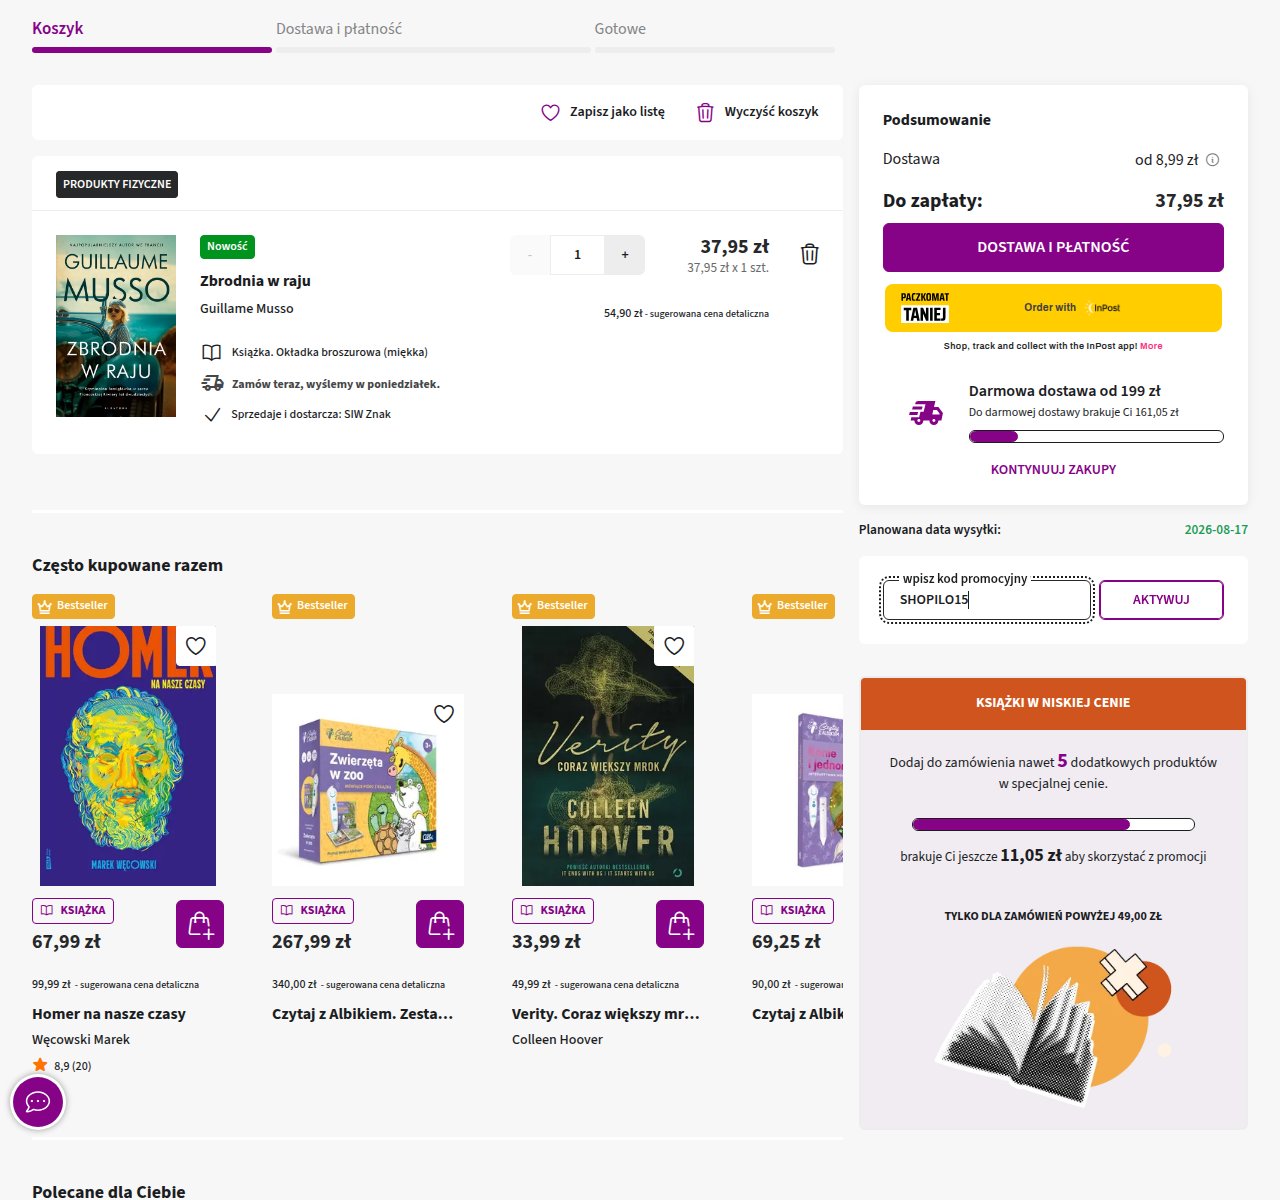This screenshot has height=1200, width=1280.
Task: Click the Bestseller badge above Verity
Action: (x=554, y=606)
